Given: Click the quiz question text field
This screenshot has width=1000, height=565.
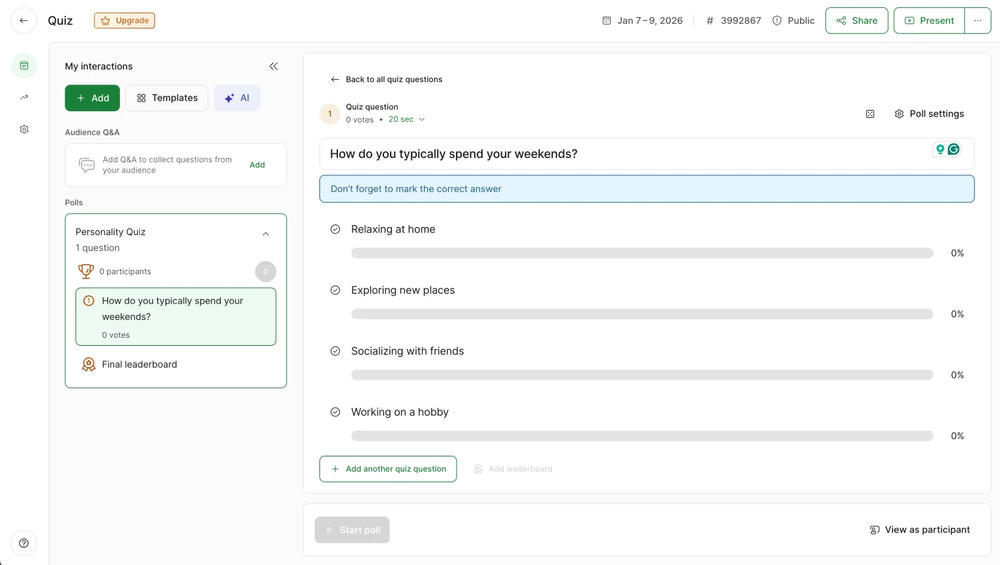Looking at the screenshot, I should click(x=620, y=154).
